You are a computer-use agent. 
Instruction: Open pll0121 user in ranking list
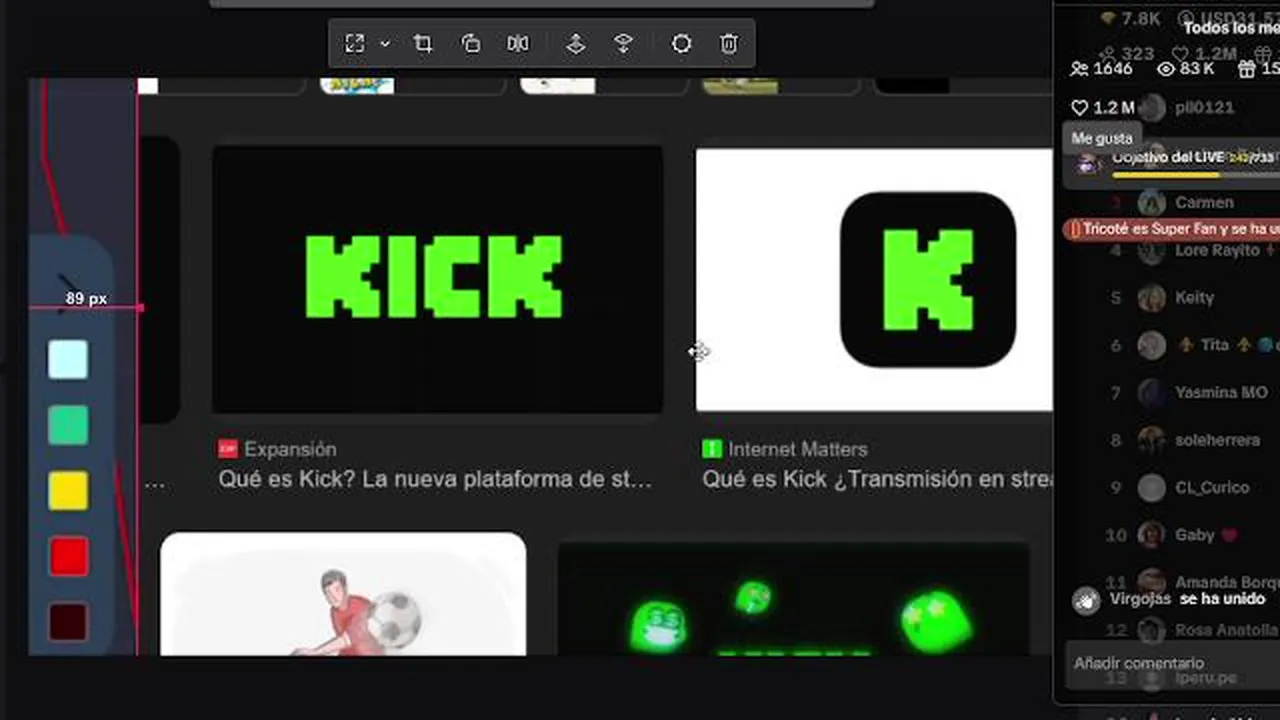pyautogui.click(x=1204, y=107)
